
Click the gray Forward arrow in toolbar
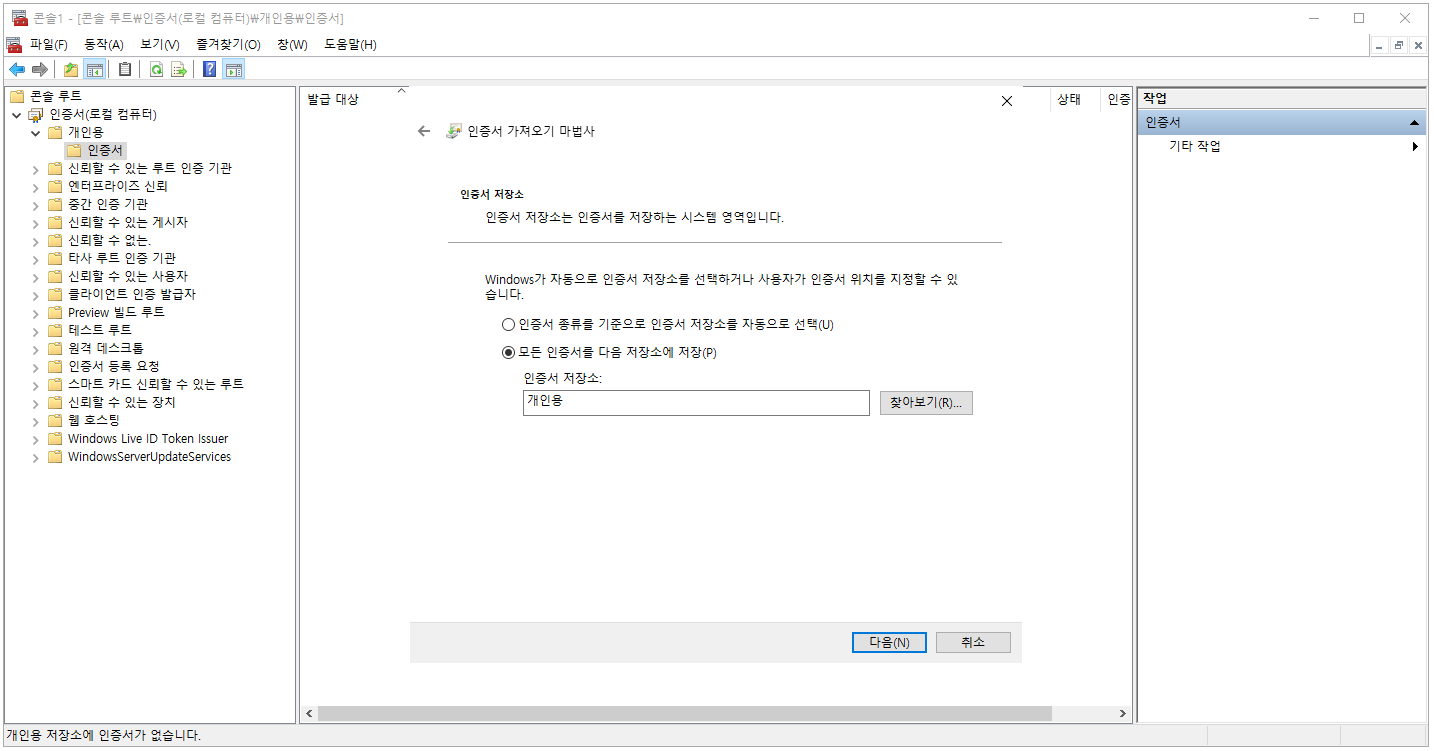(40, 69)
